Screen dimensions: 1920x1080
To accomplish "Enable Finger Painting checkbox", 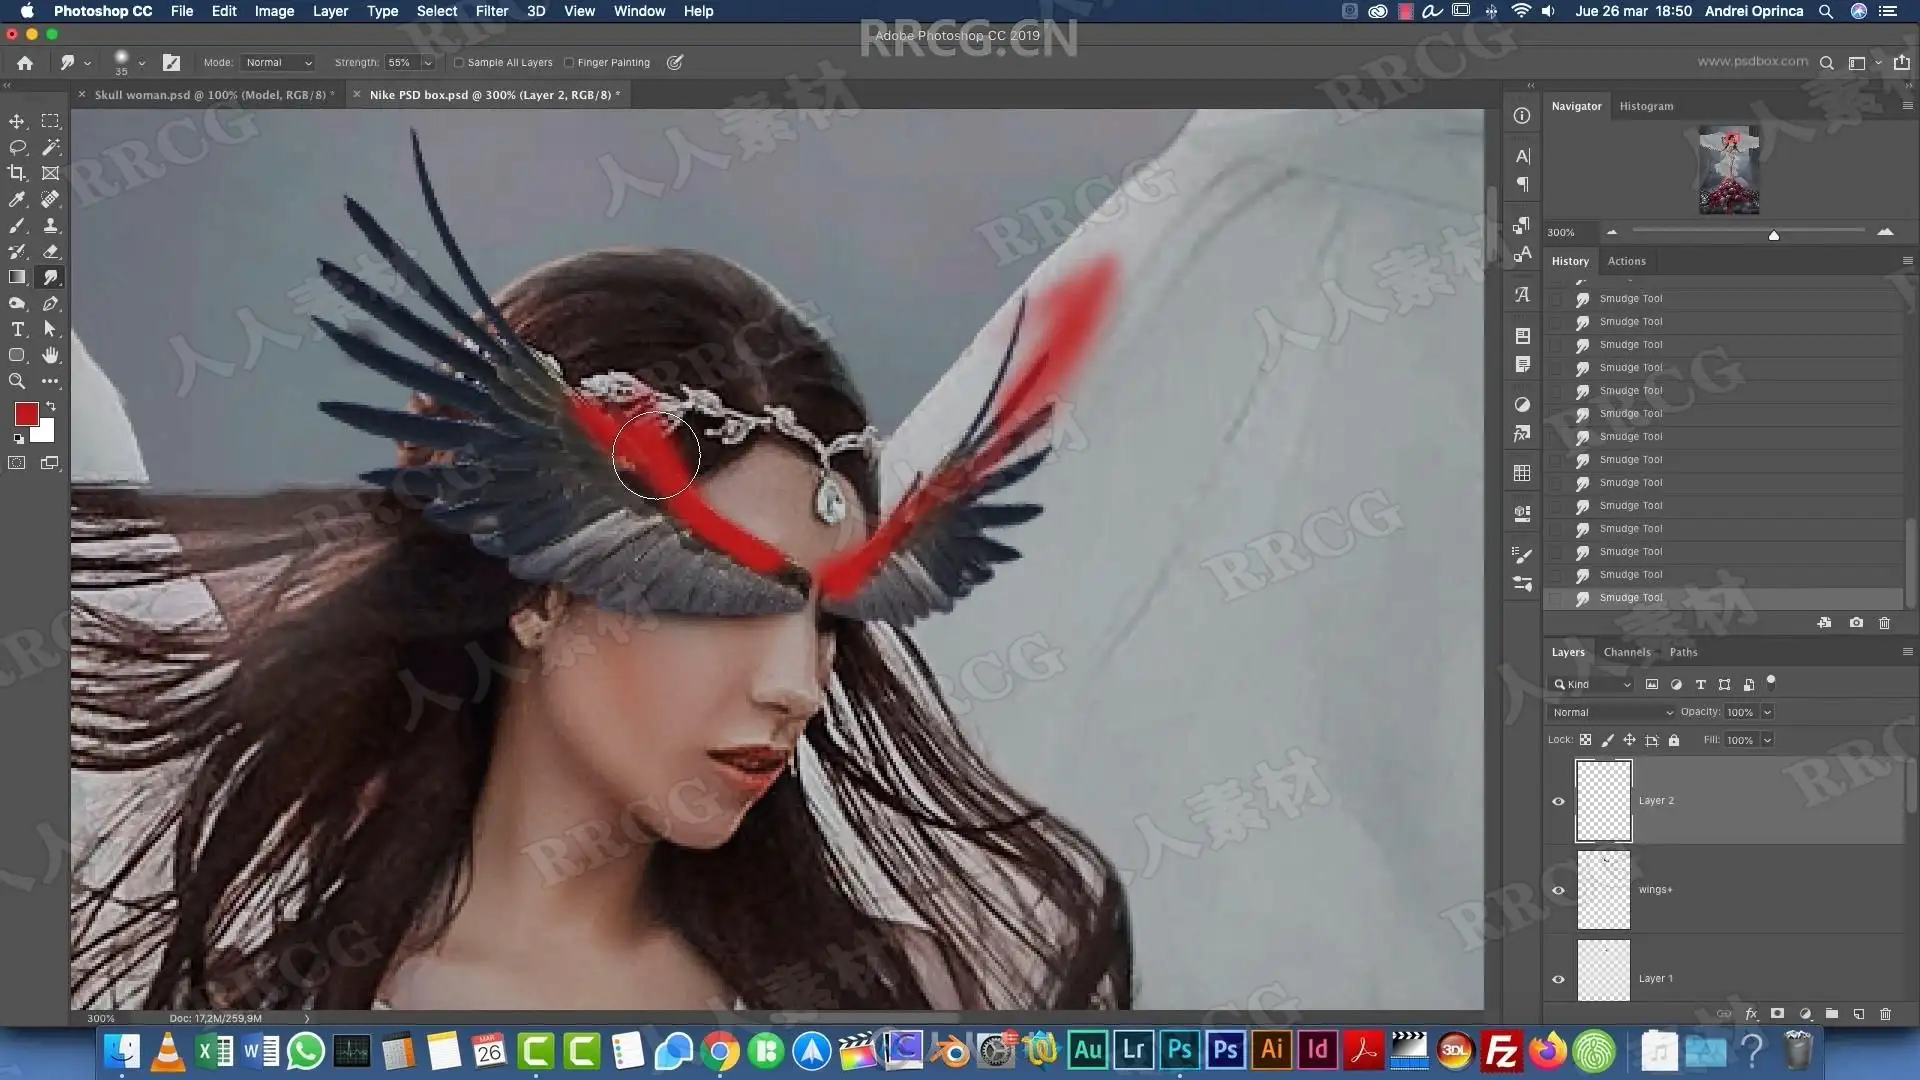I will click(x=569, y=62).
